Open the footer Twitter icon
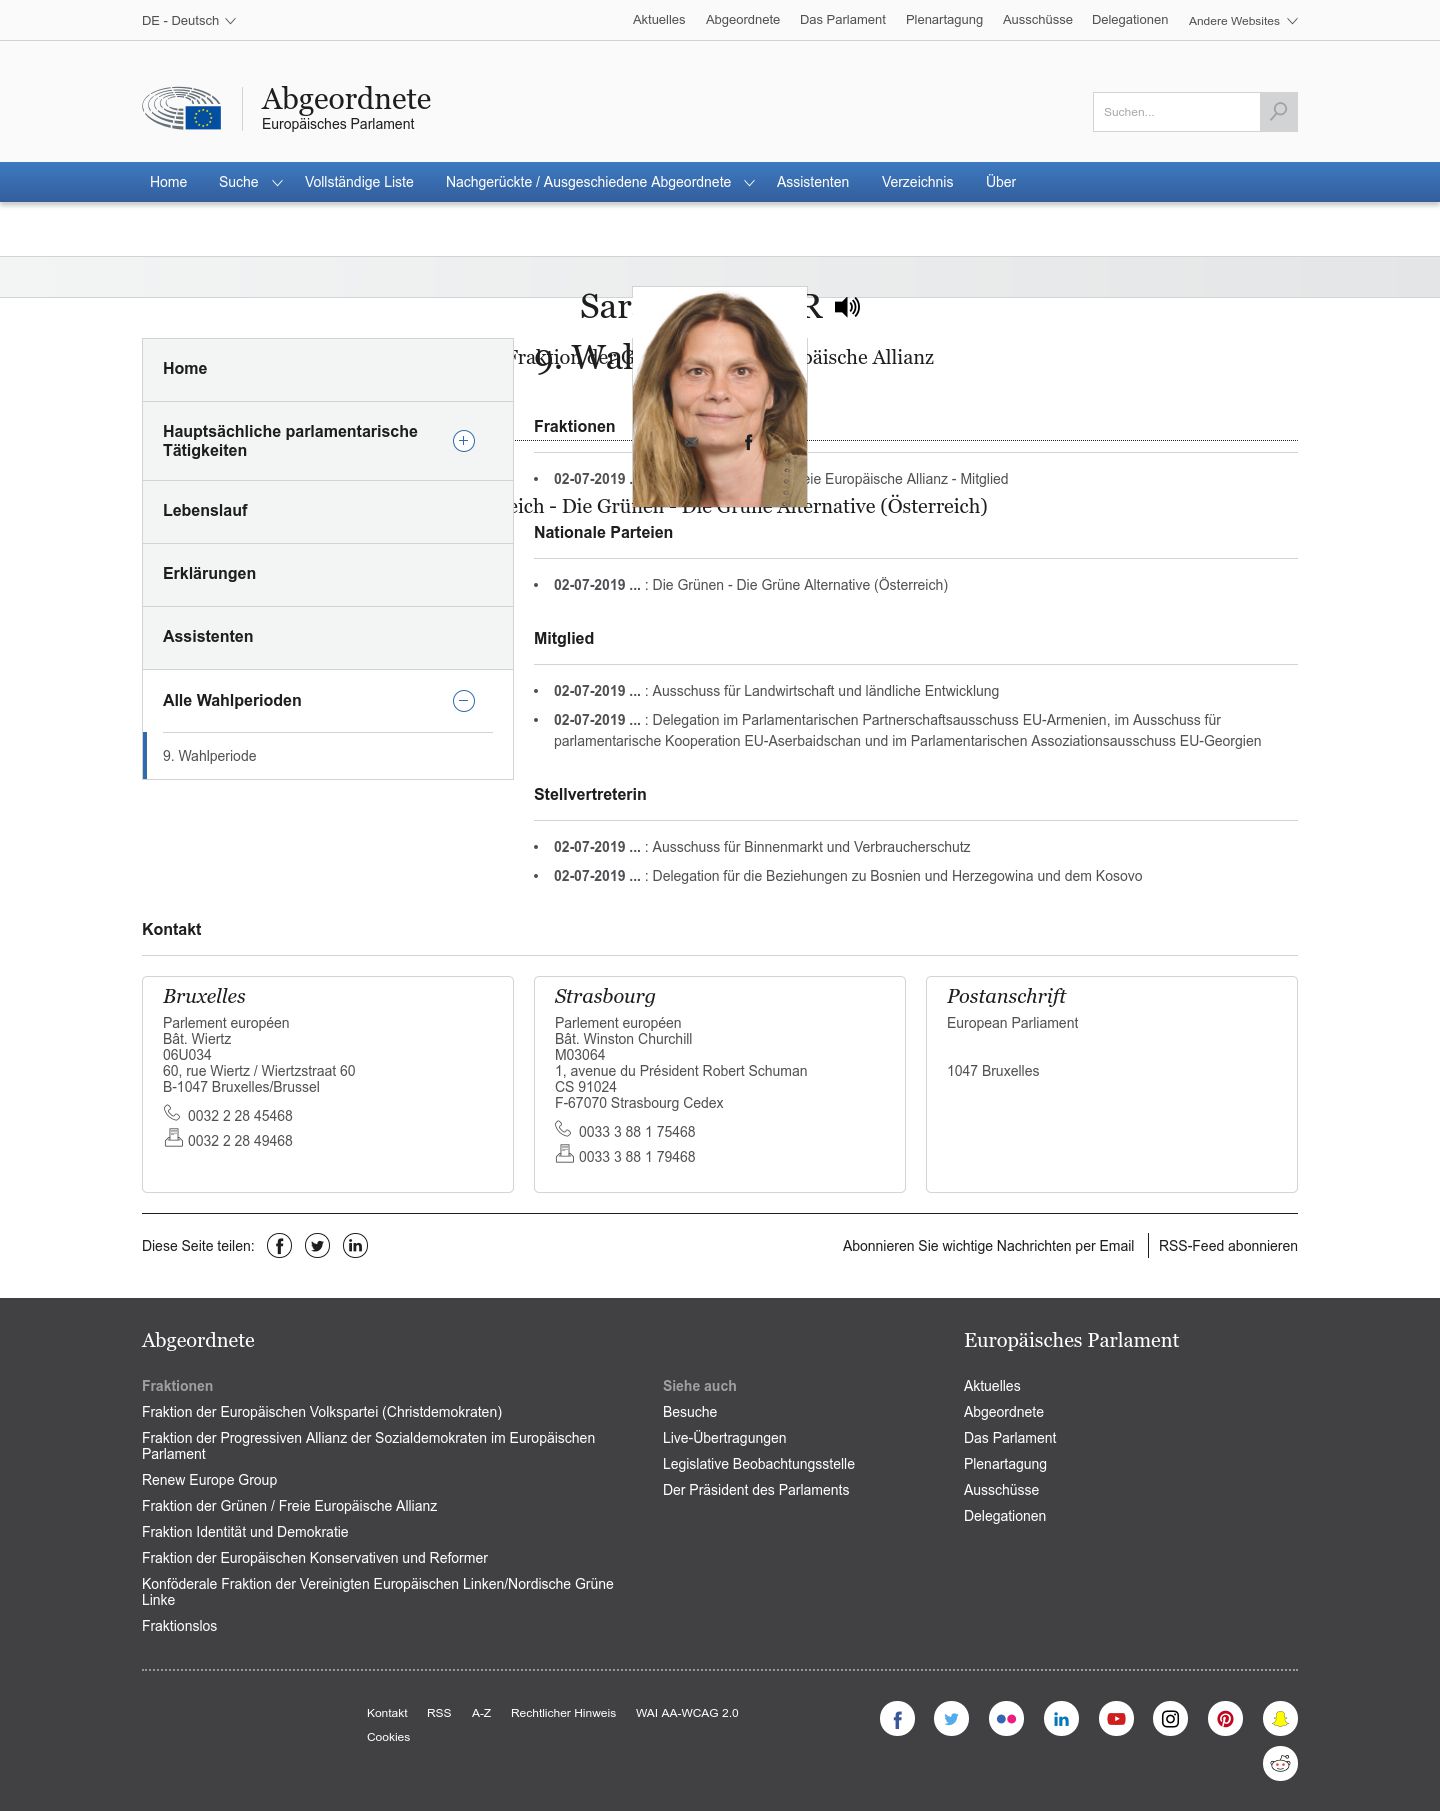The image size is (1440, 1811). [x=952, y=1719]
